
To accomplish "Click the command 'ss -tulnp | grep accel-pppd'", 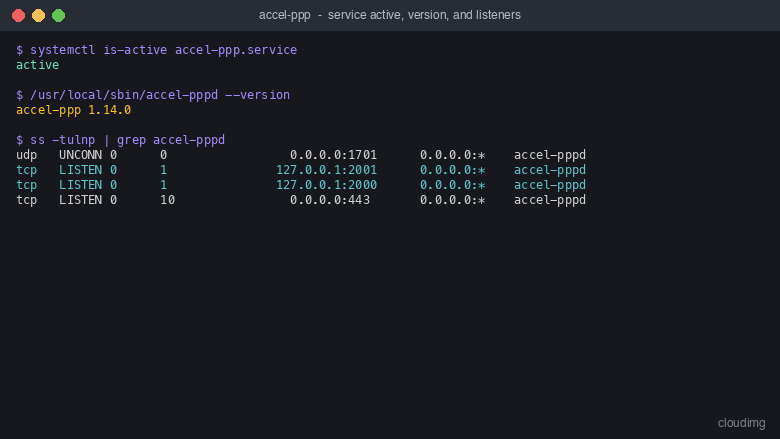I will (127, 140).
